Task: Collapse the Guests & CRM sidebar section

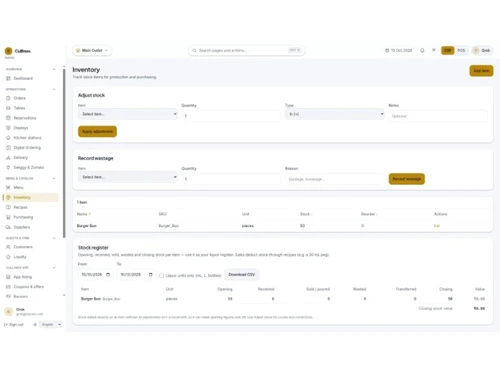Action: tap(54, 238)
